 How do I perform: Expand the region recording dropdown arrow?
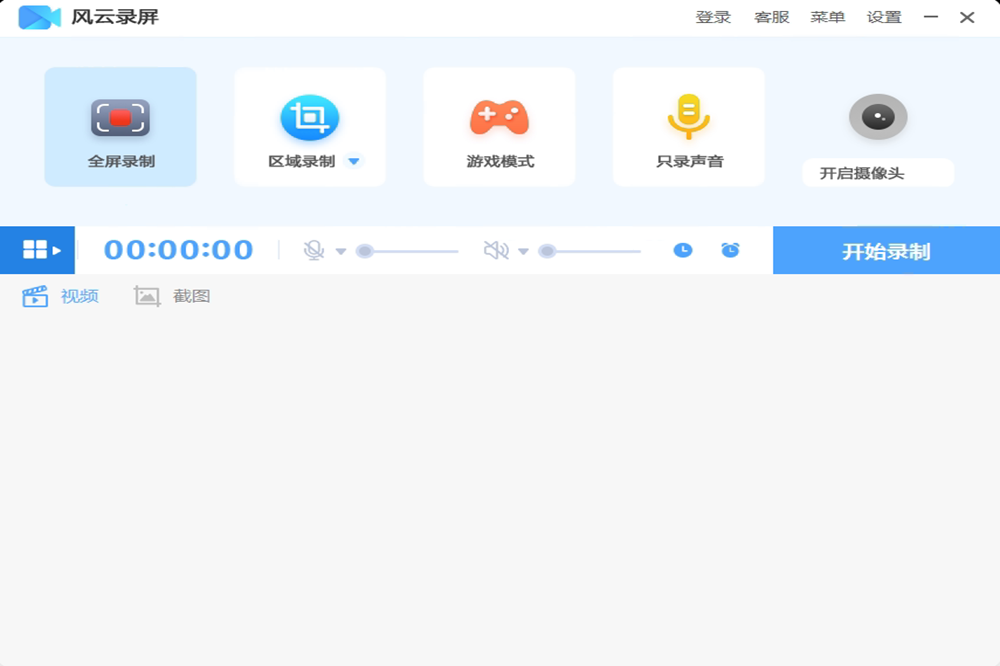point(353,161)
